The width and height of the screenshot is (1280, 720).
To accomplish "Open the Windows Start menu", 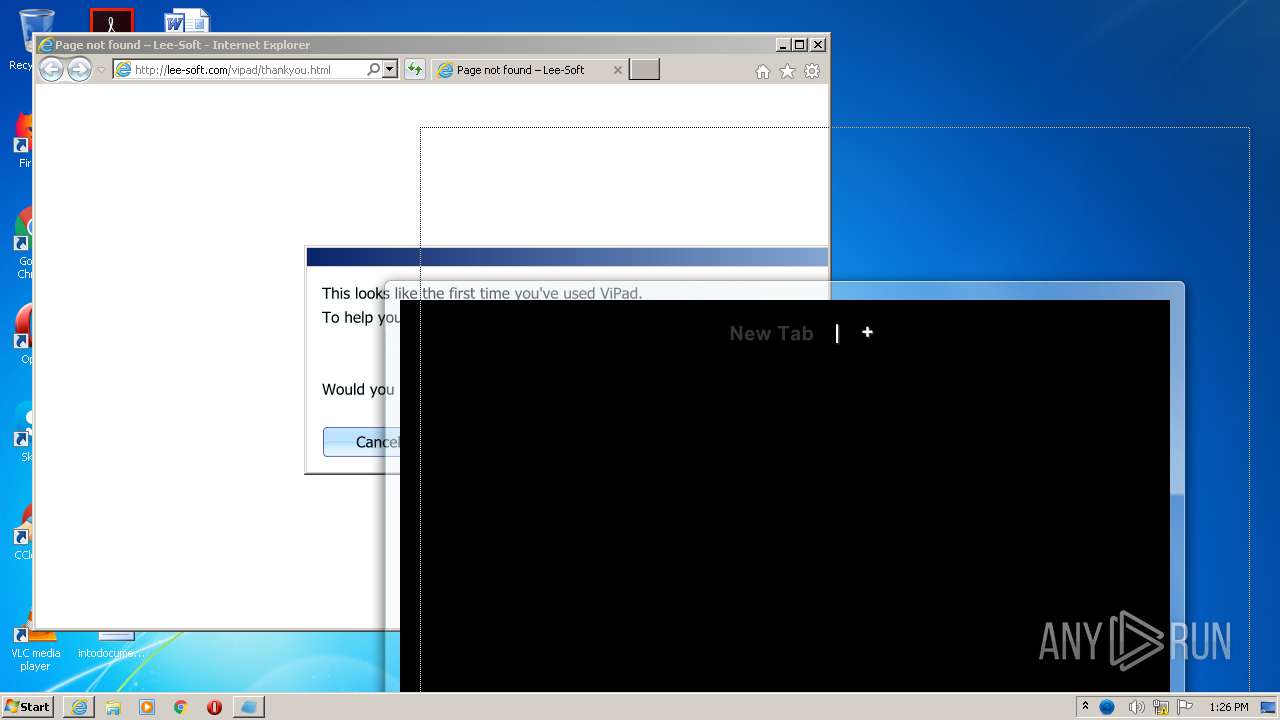I will (x=28, y=706).
